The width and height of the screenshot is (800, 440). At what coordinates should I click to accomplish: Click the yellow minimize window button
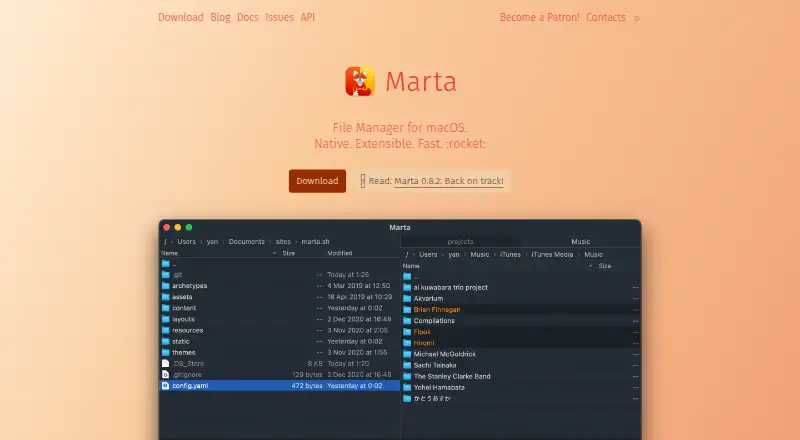[178, 227]
